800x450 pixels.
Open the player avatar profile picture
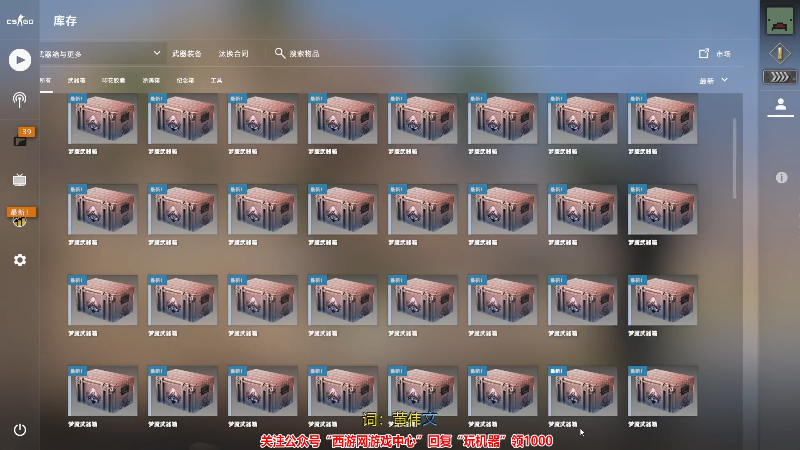[x=780, y=21]
